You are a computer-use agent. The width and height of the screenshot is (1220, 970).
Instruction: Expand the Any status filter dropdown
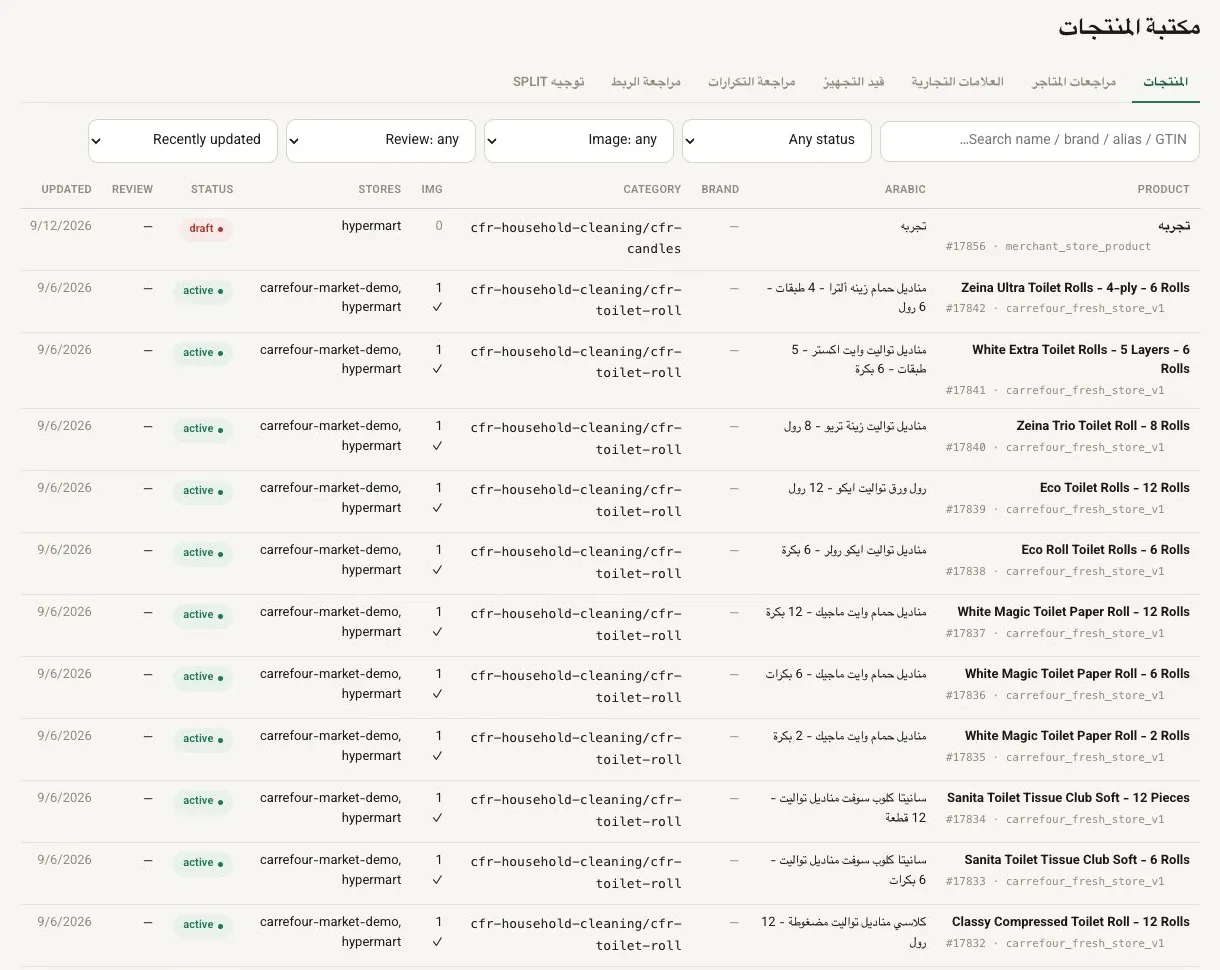(777, 140)
